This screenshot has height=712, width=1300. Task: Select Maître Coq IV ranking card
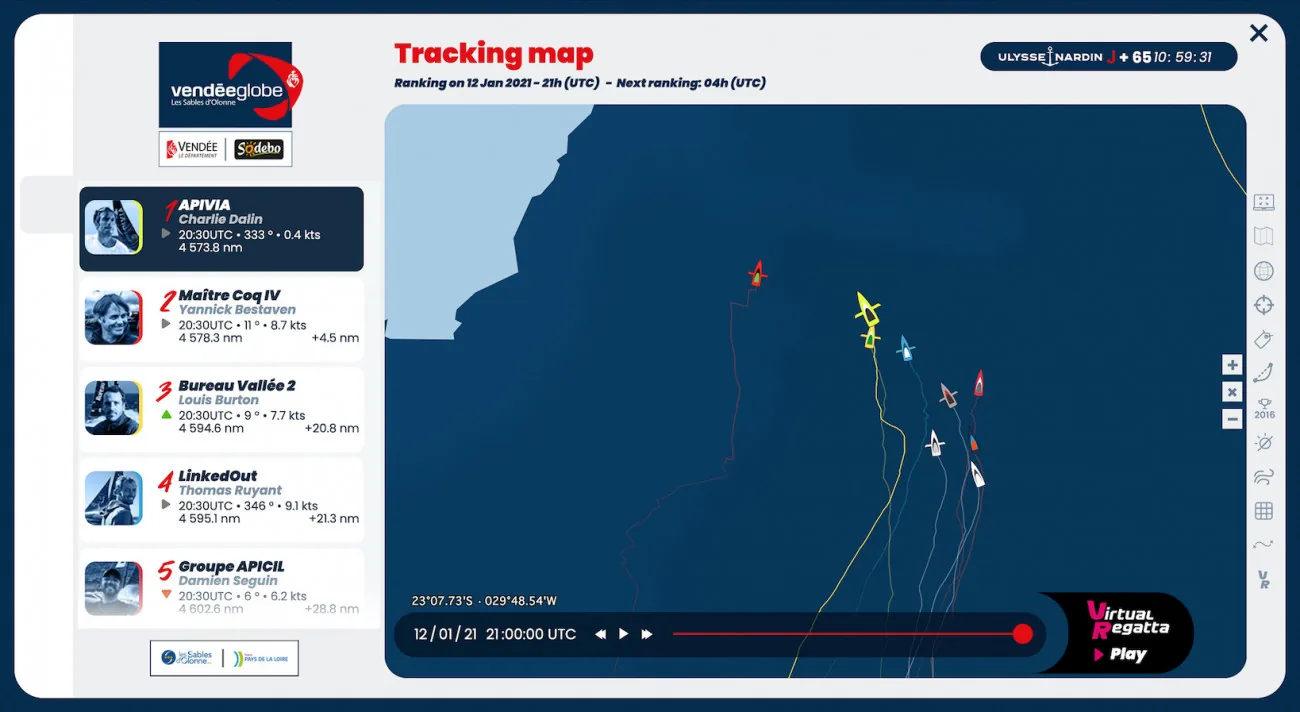[222, 319]
